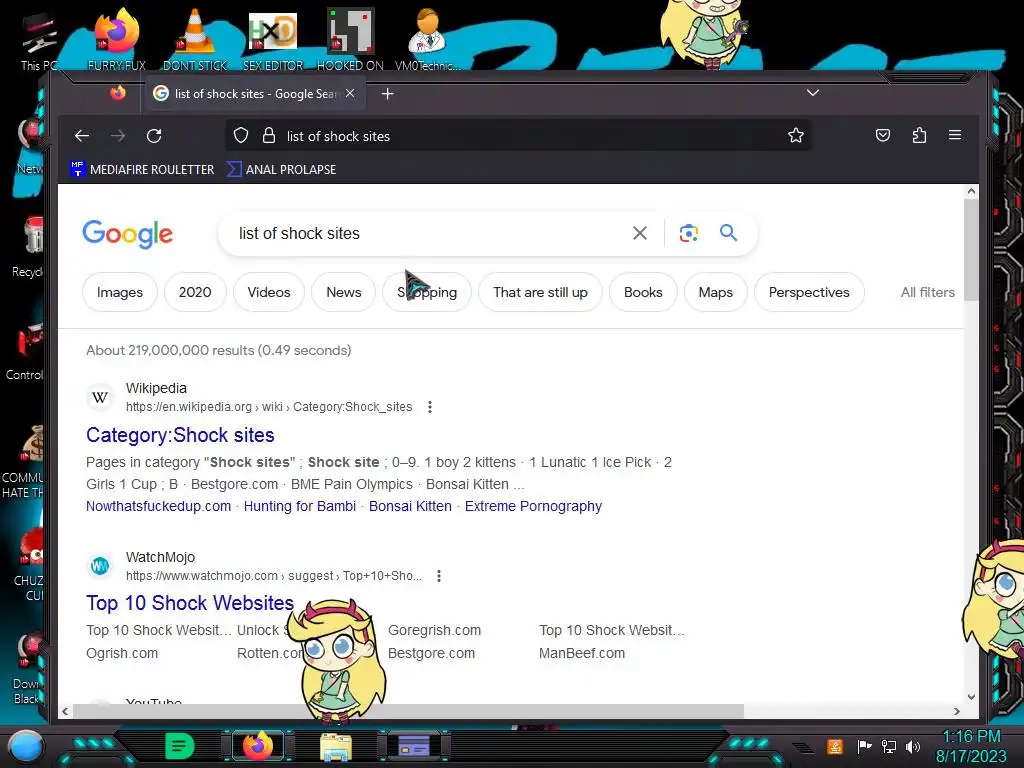
Task: Select the Maps filter chip
Action: pyautogui.click(x=716, y=293)
